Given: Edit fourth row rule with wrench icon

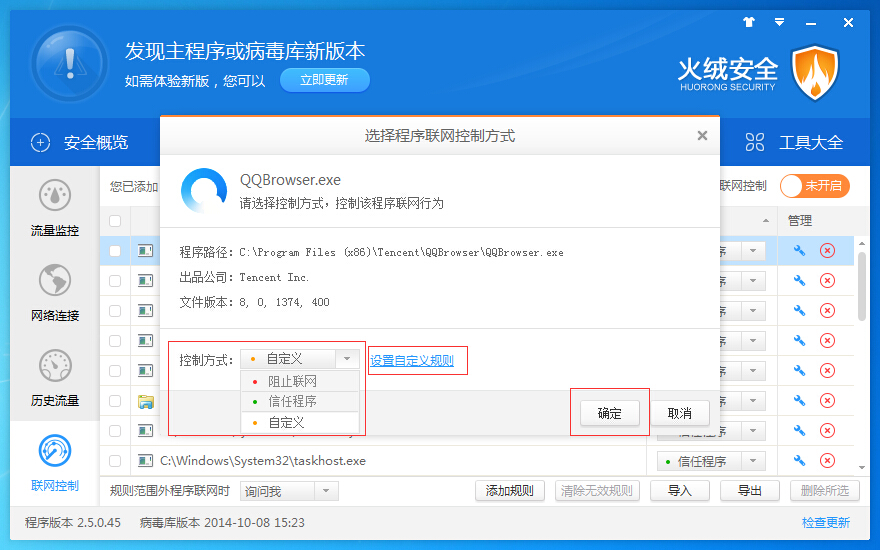Looking at the screenshot, I should point(799,340).
